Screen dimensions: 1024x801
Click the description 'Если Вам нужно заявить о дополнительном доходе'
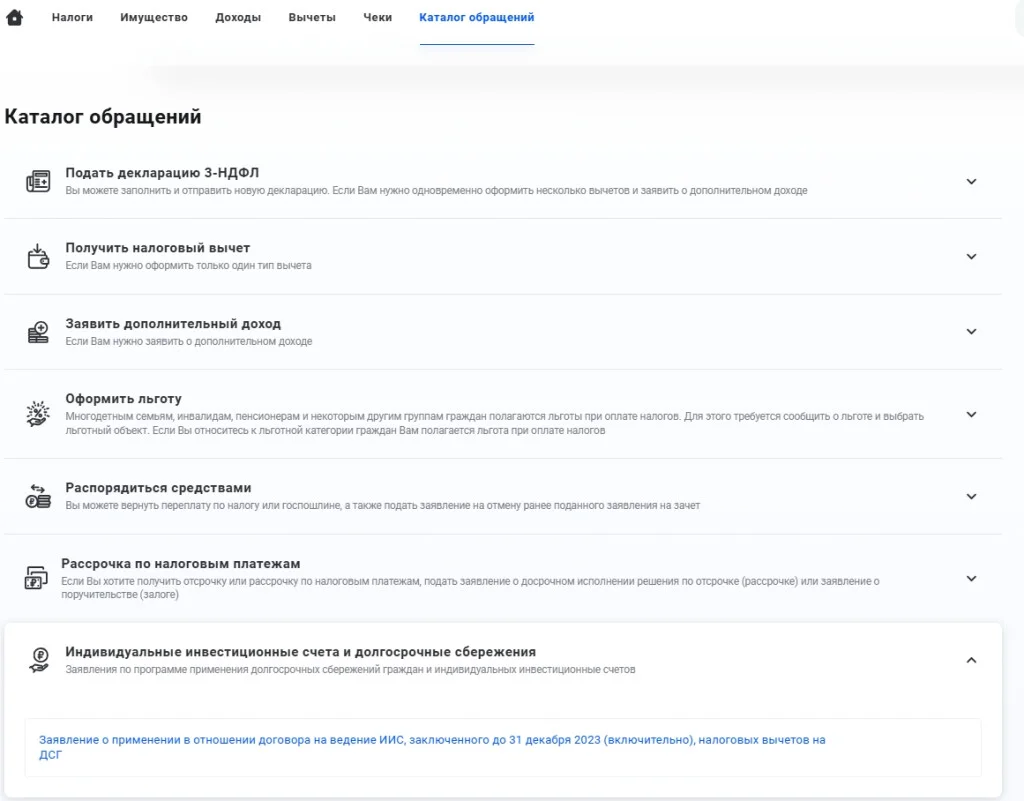[x=189, y=341]
